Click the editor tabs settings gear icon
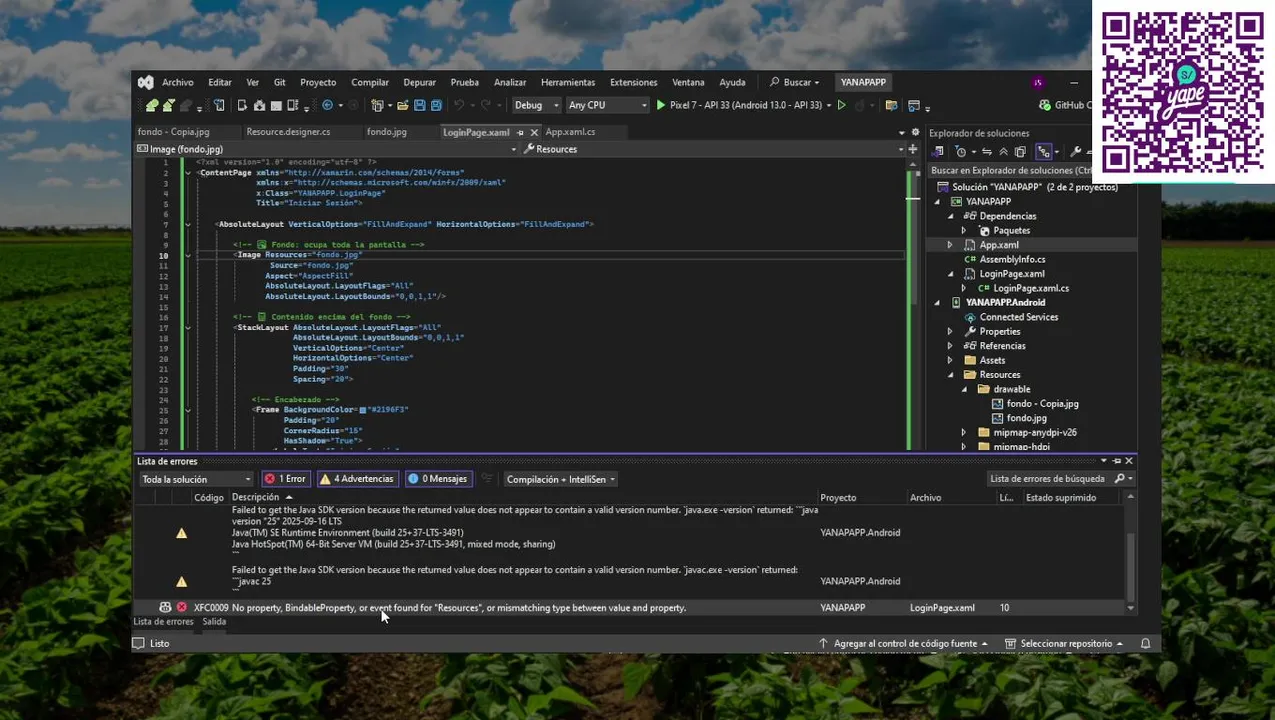Image resolution: width=1275 pixels, height=720 pixels. pos(914,132)
